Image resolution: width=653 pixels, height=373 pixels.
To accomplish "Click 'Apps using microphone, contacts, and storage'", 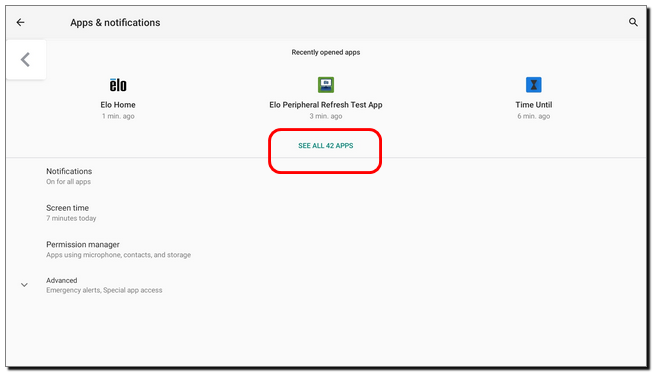I will 118,255.
